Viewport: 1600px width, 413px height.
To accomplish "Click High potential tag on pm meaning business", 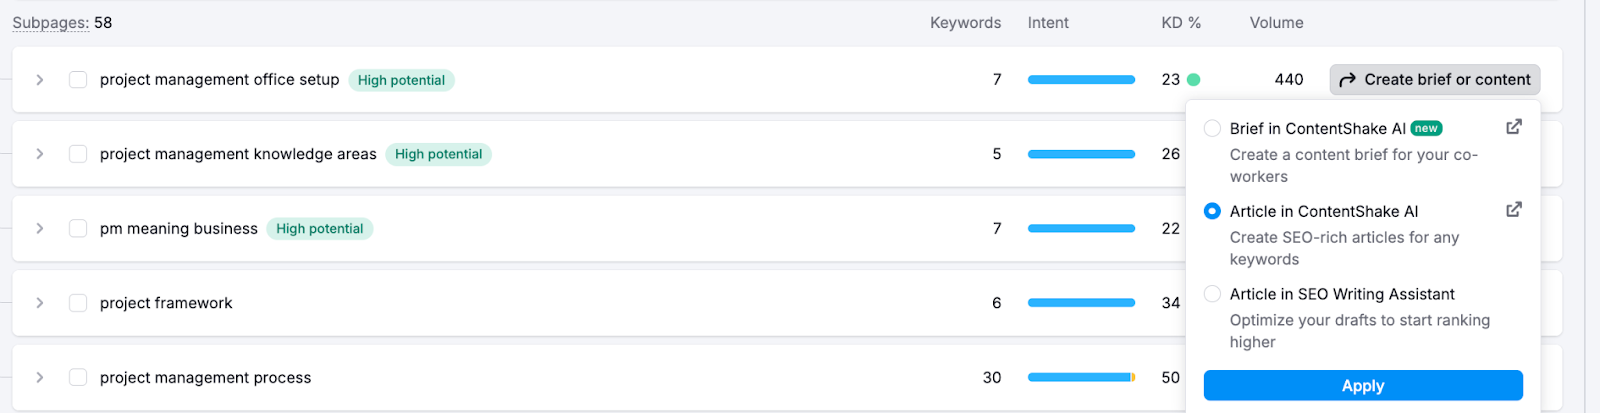I will [320, 229].
